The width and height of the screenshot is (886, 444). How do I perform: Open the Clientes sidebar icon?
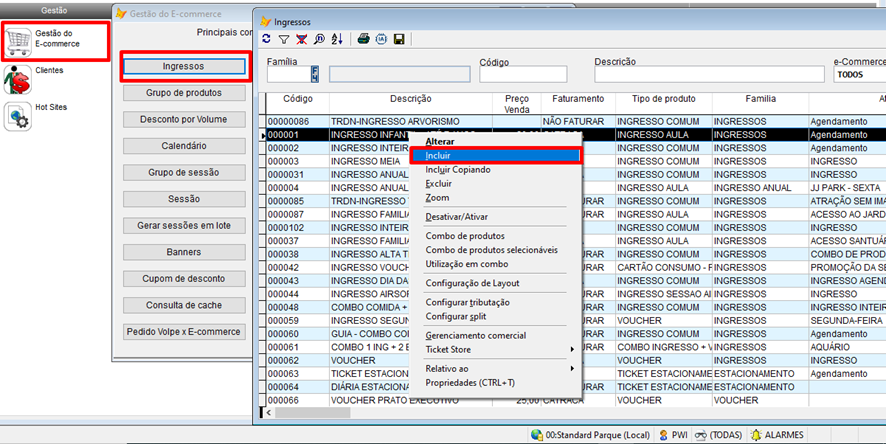(18, 78)
